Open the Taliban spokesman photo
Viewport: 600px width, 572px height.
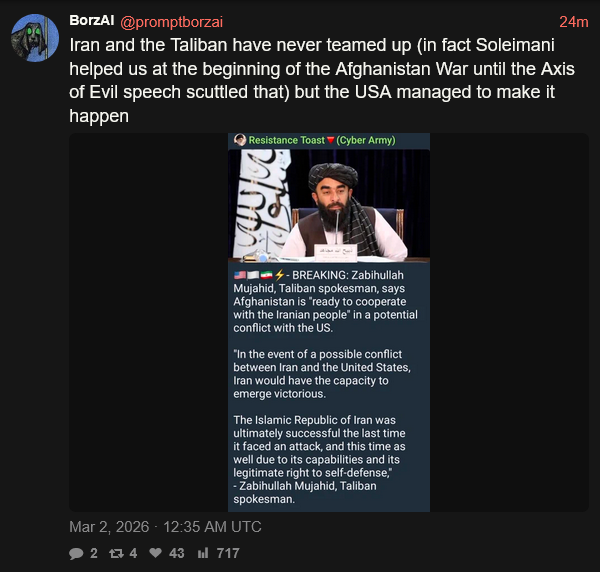pos(329,205)
